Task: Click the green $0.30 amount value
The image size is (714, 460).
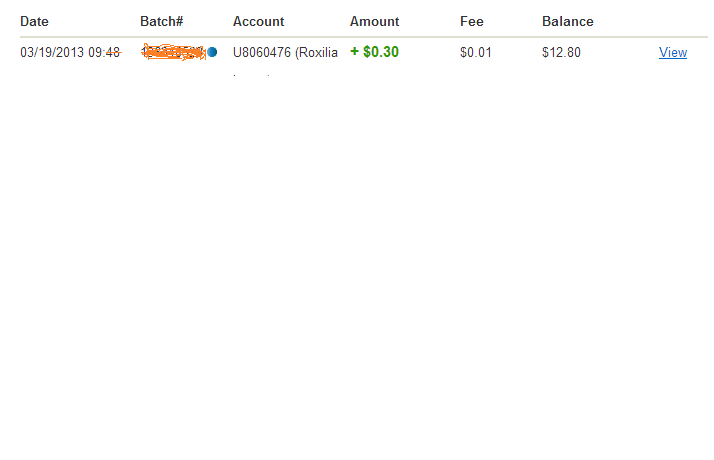Action: 381,52
